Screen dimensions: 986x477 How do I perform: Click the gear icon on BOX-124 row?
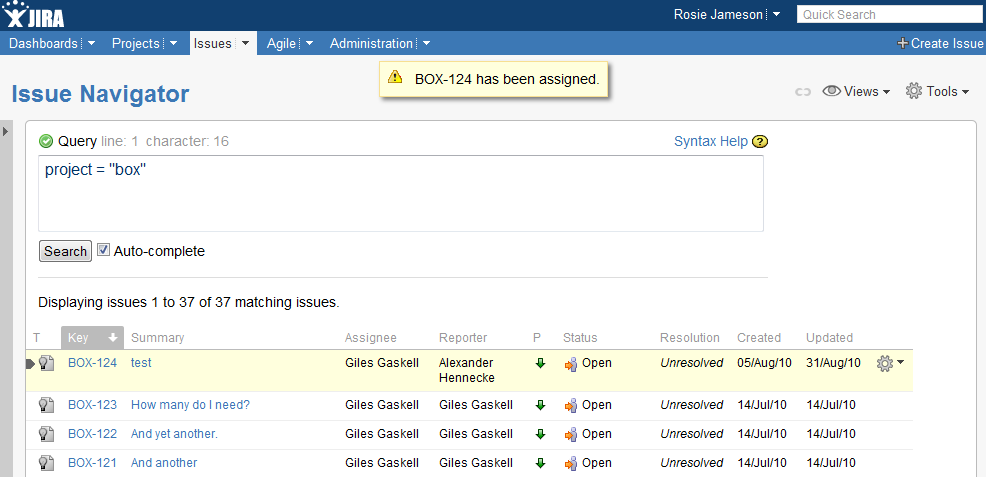coord(884,363)
